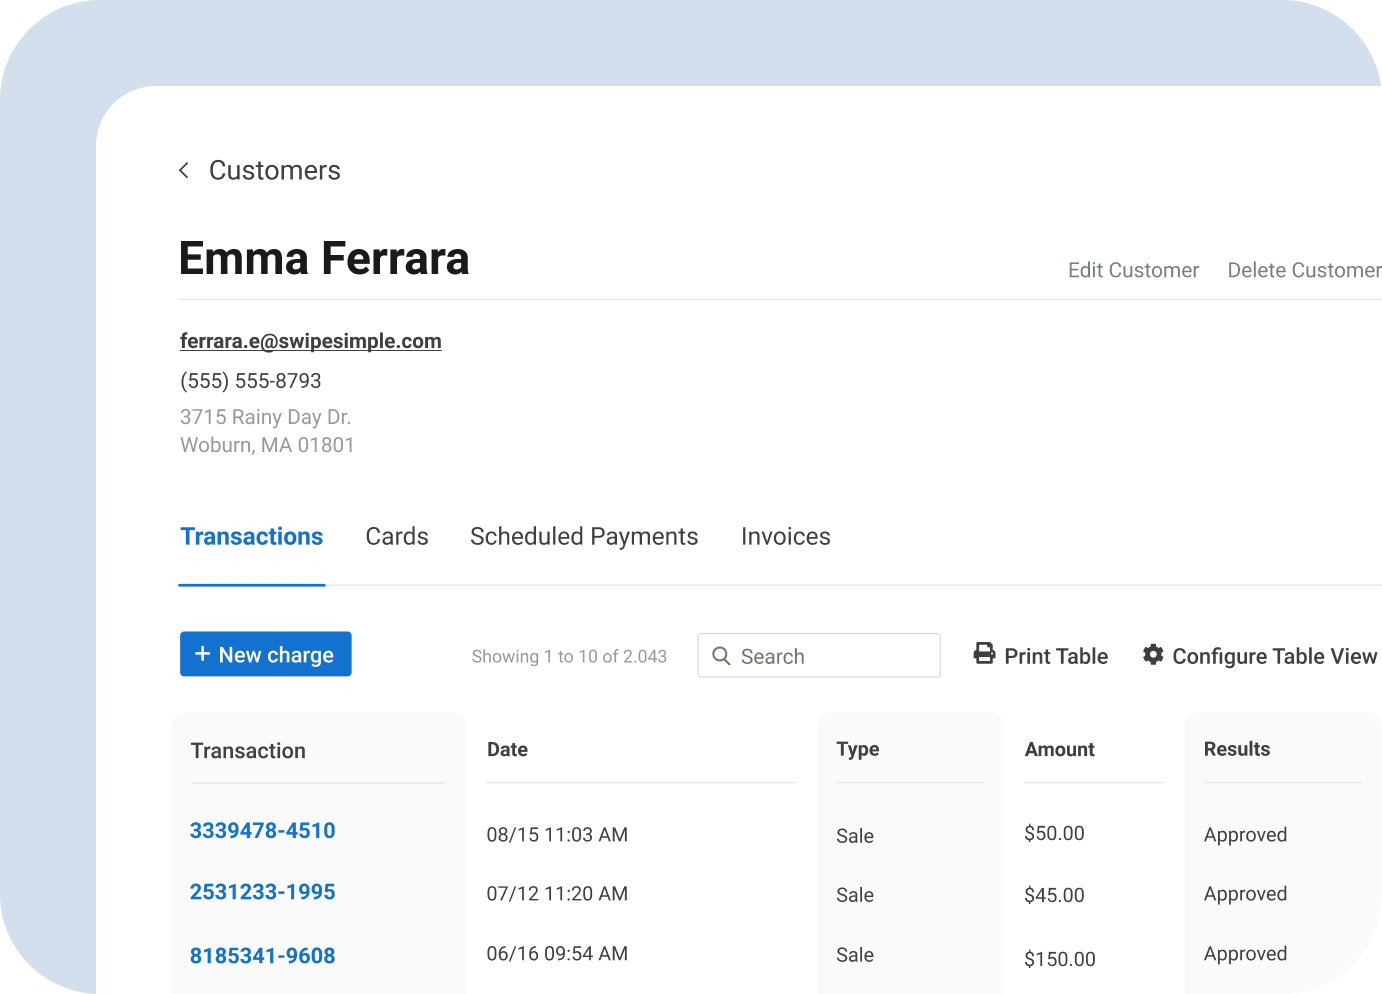Viewport: 1382px width, 994px height.
Task: Click the magnifier icon in the search box
Action: pos(722,656)
